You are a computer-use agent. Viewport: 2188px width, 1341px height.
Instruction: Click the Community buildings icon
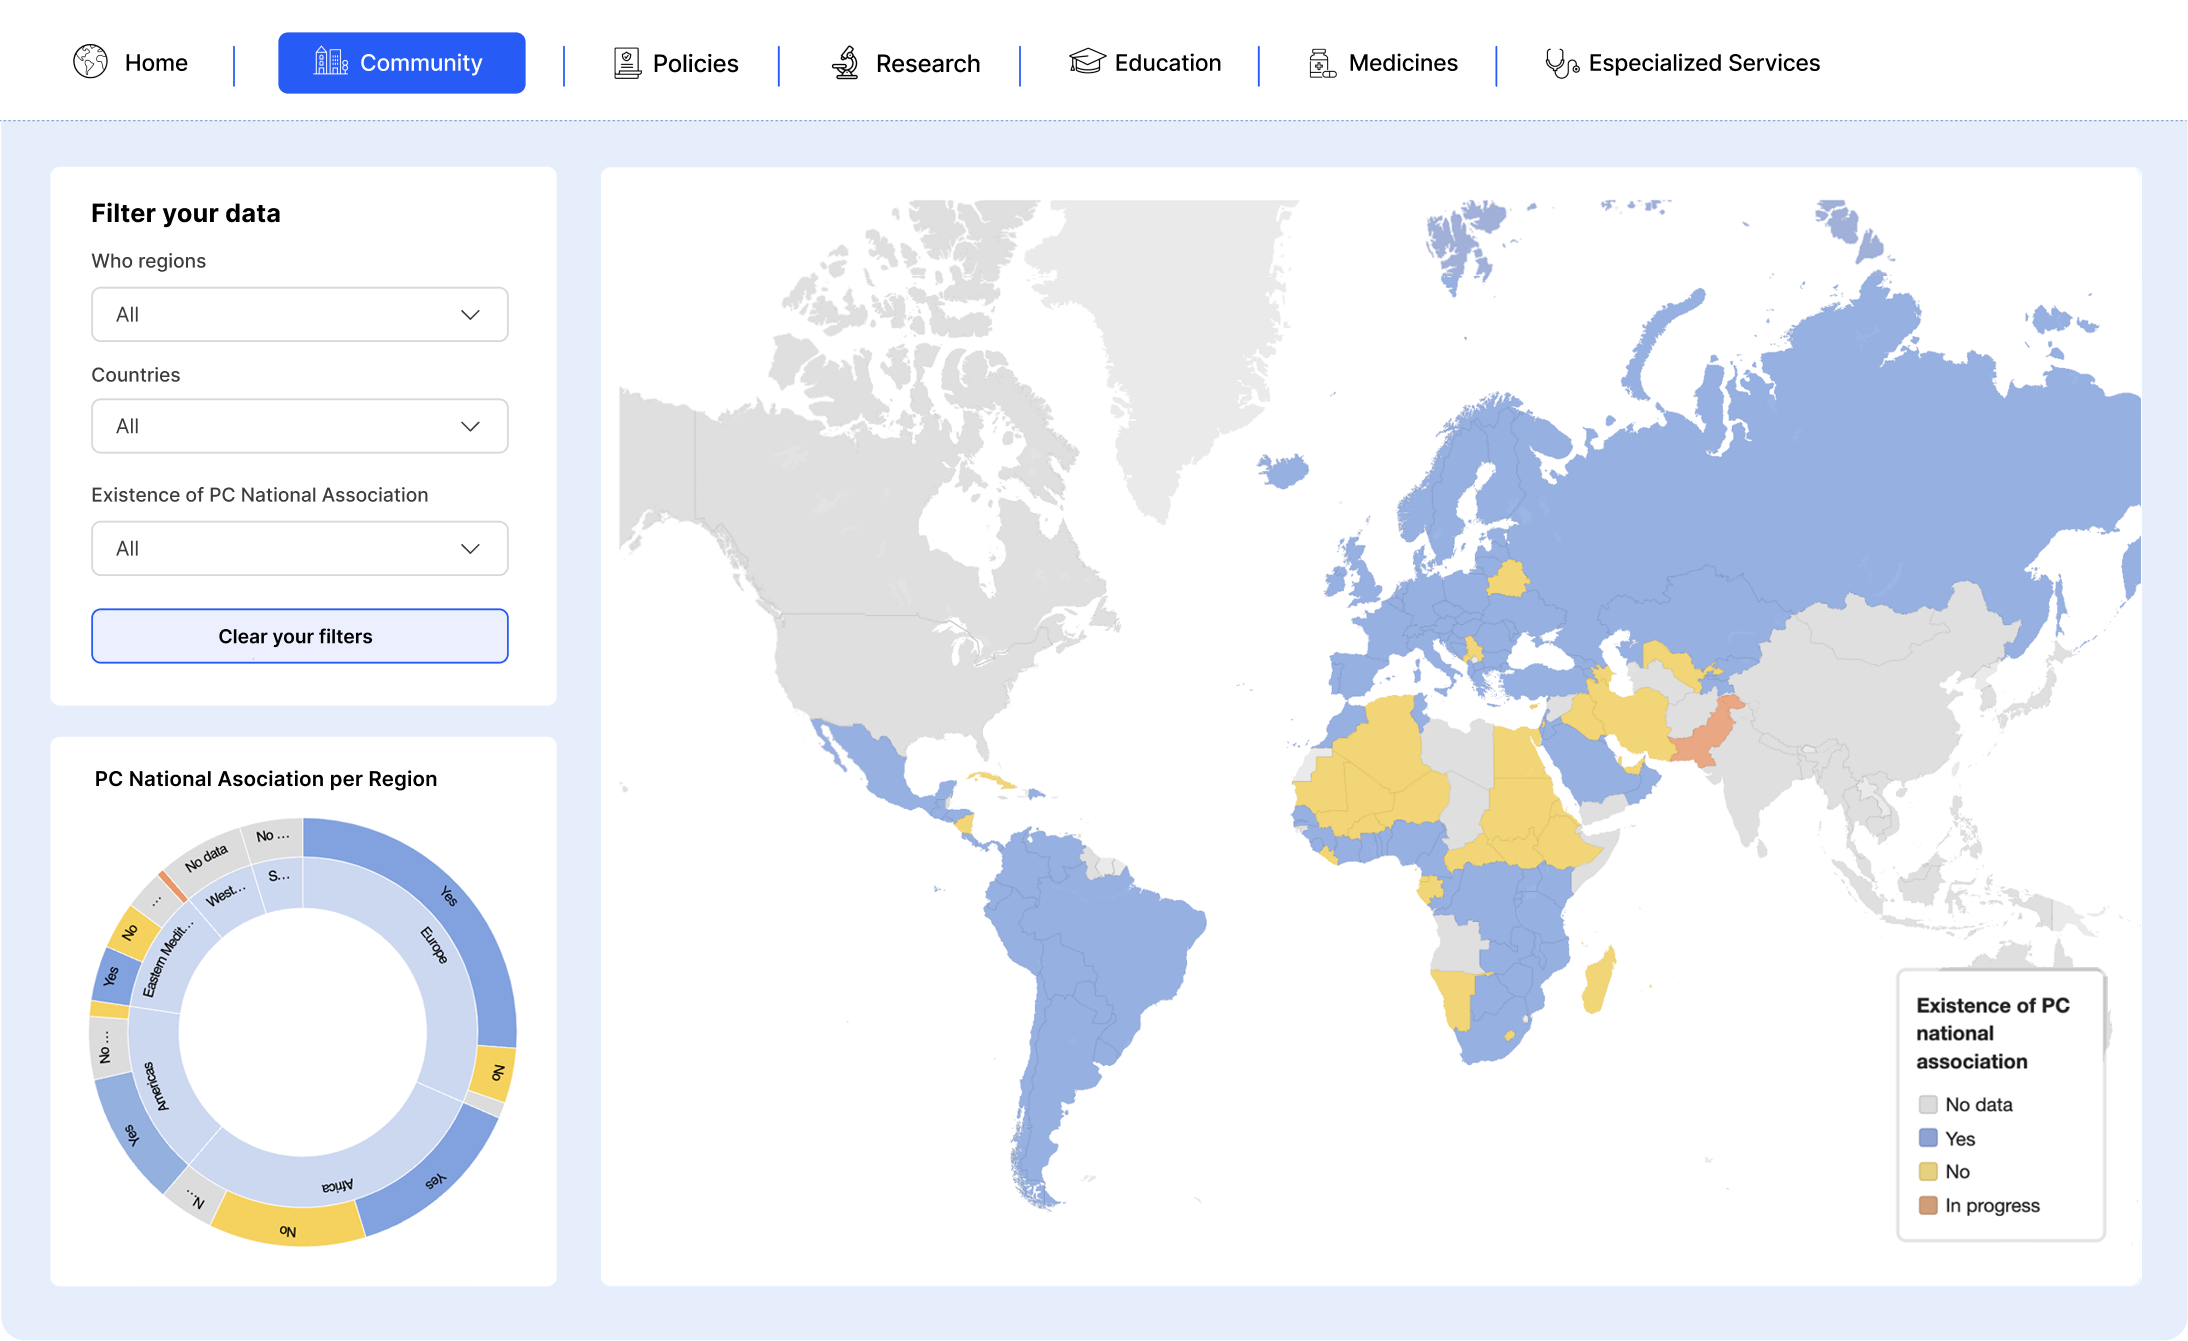pyautogui.click(x=331, y=62)
